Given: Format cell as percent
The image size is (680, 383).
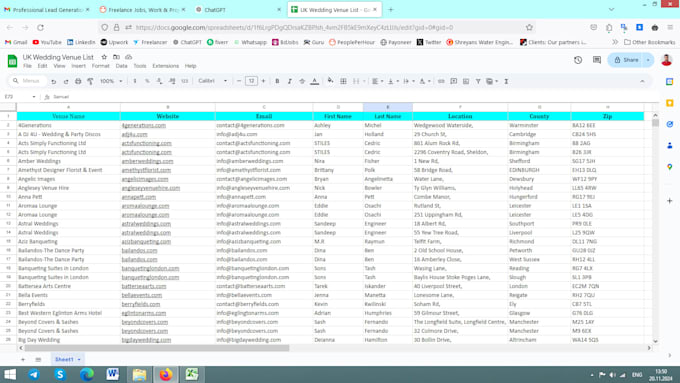Looking at the screenshot, I should 147,81.
